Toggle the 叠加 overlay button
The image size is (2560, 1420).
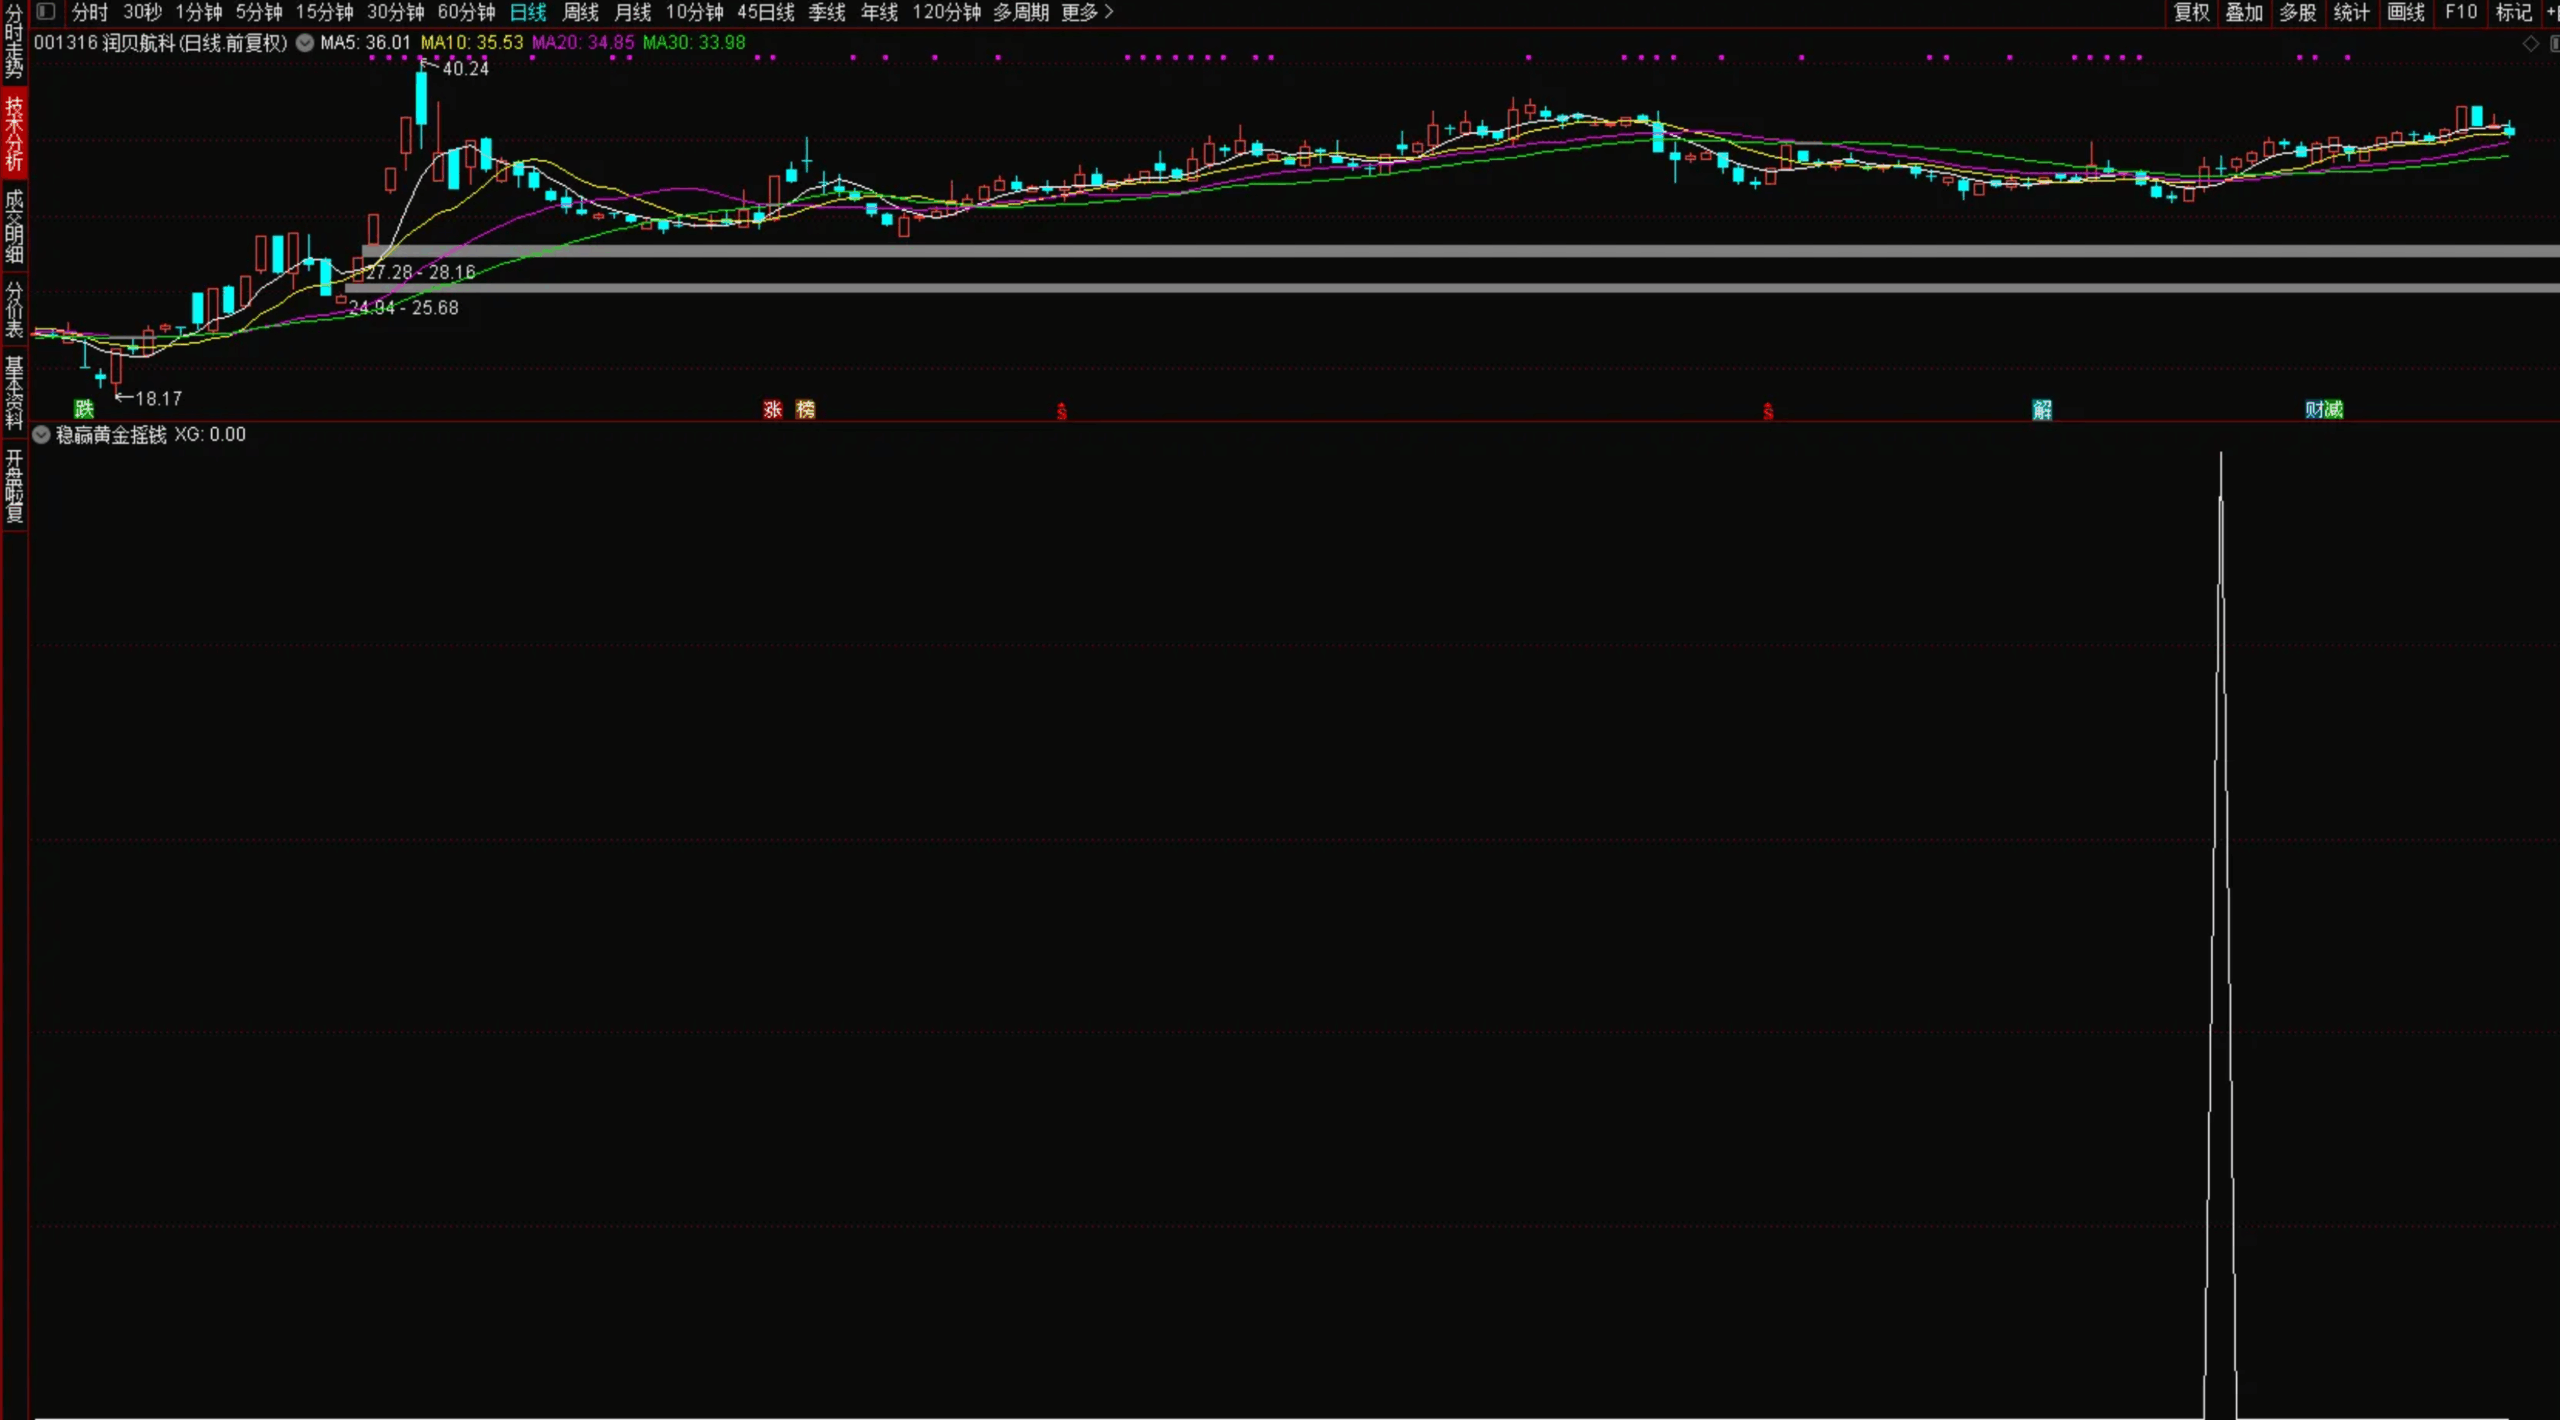pyautogui.click(x=2244, y=12)
